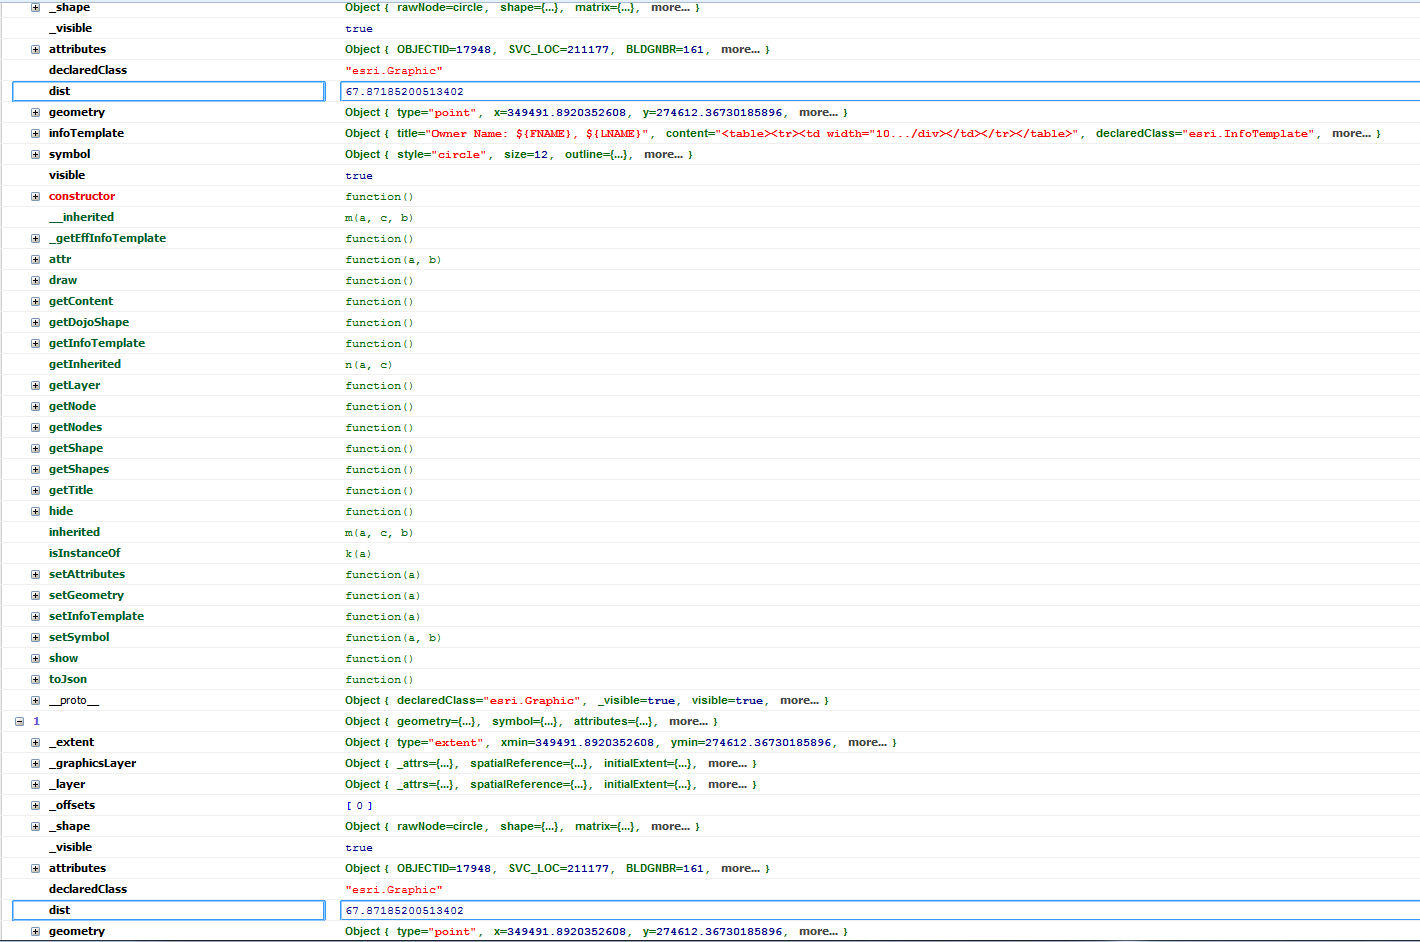Click the "more..." link in the __proto__ row
The width and height of the screenshot is (1420, 942).
tap(799, 700)
